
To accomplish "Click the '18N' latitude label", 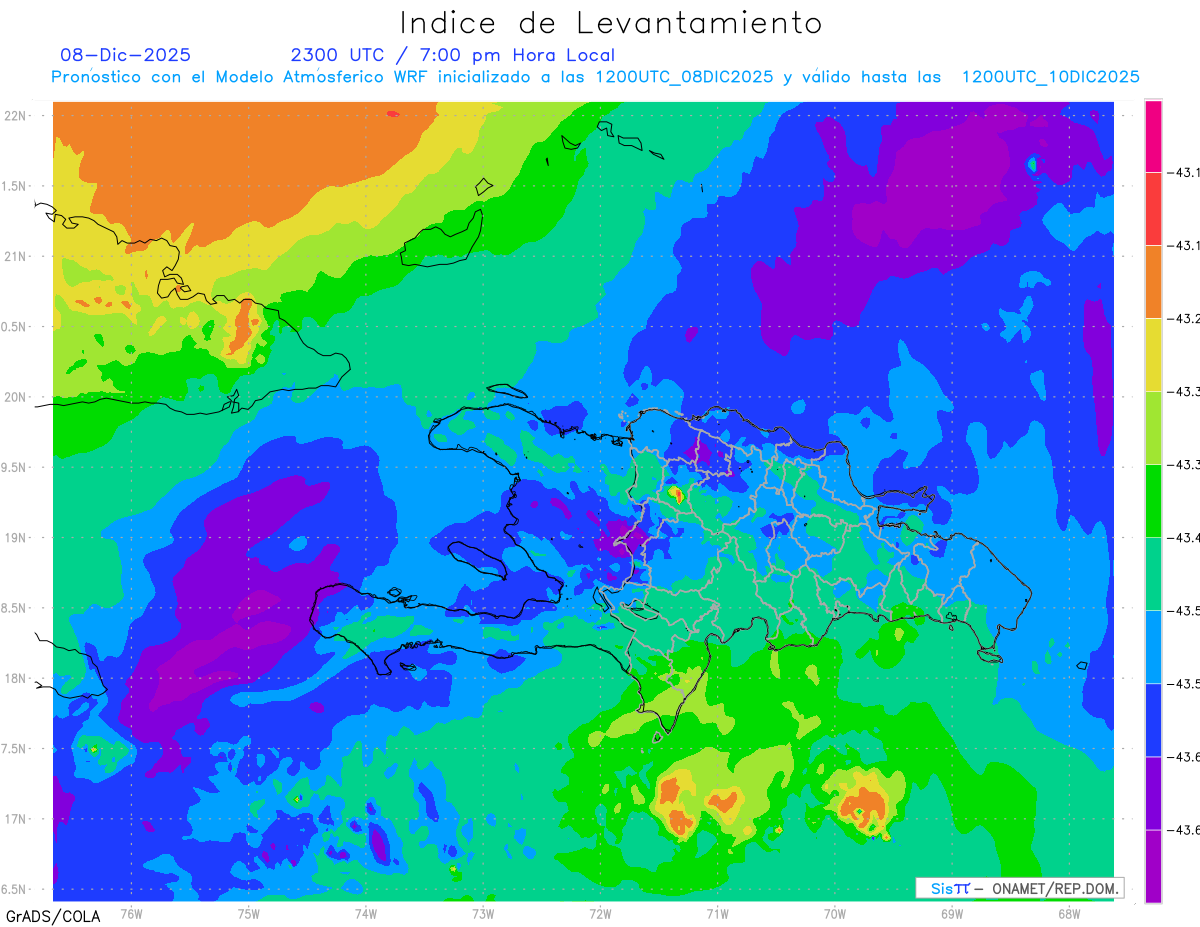I will tap(17, 679).
